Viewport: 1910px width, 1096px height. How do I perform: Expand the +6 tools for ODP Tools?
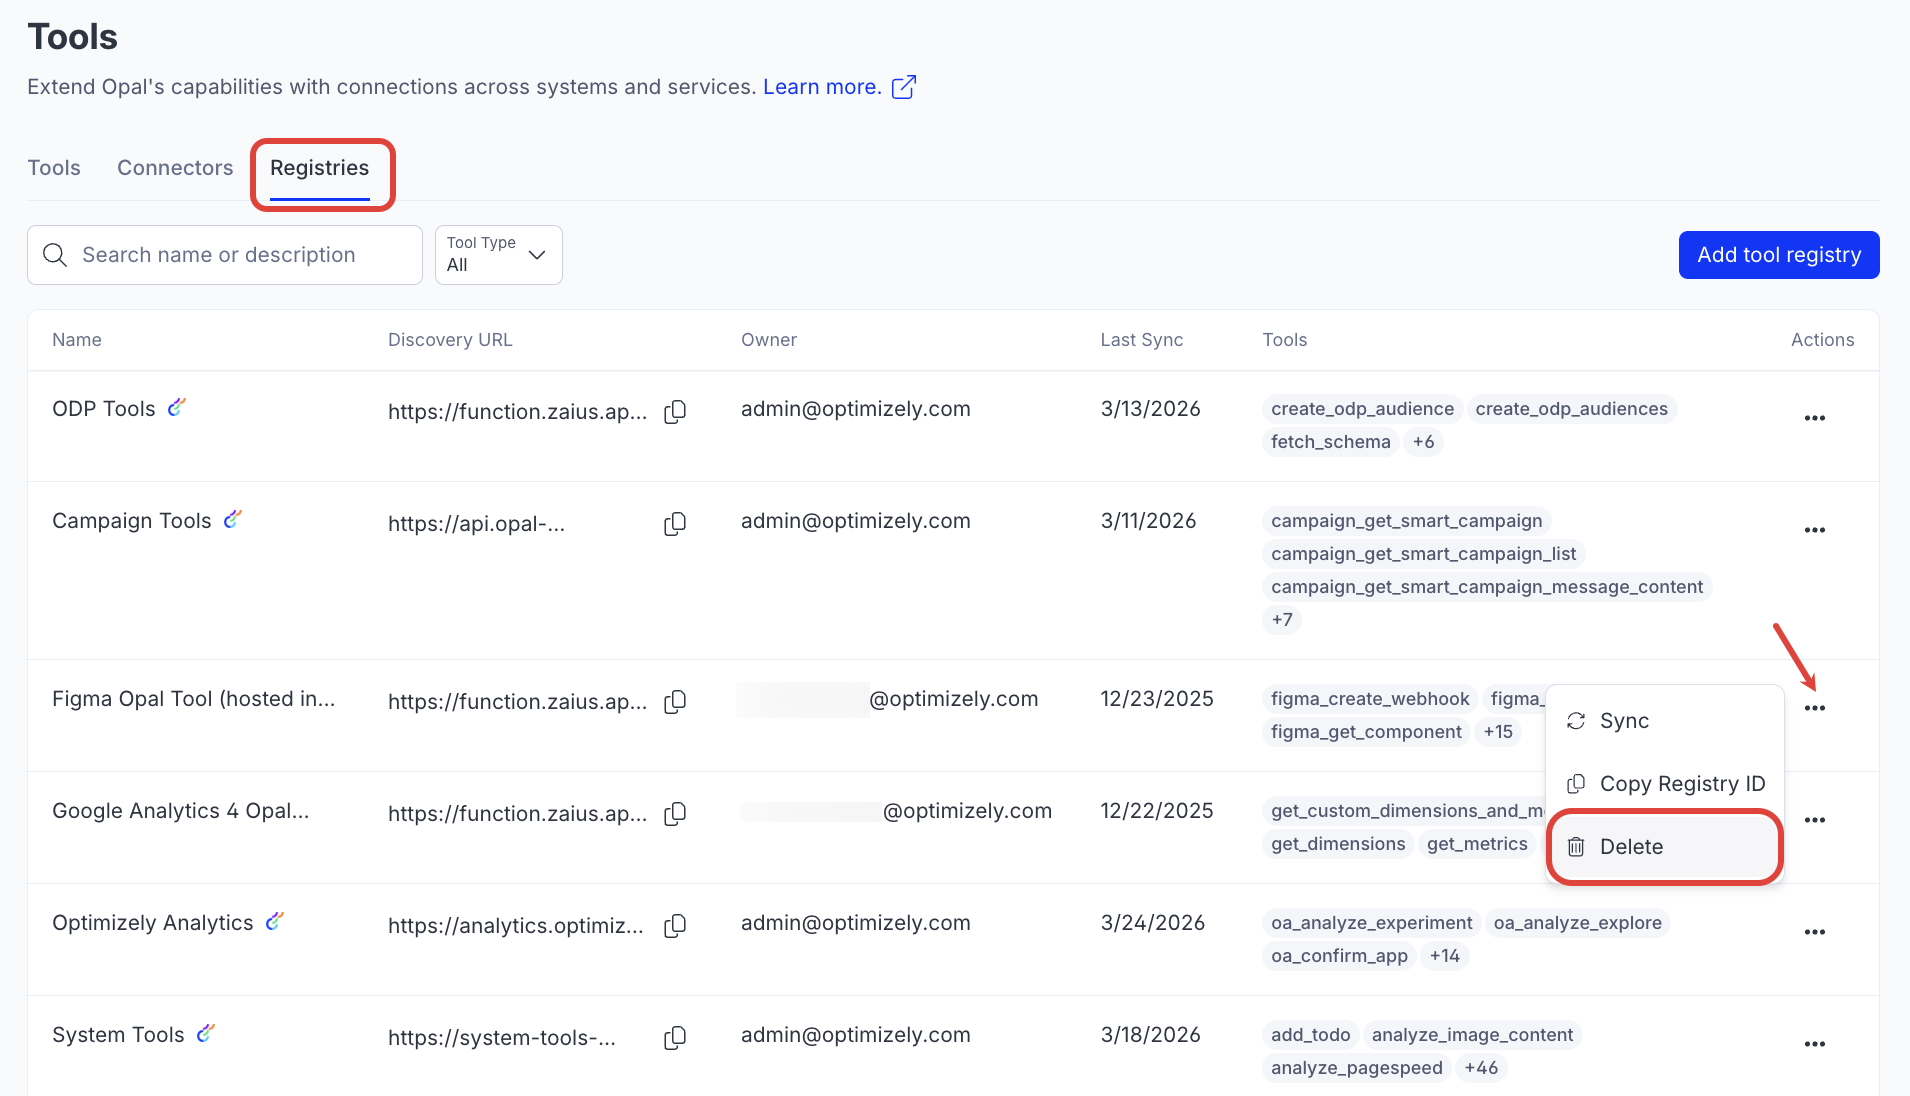click(1423, 442)
